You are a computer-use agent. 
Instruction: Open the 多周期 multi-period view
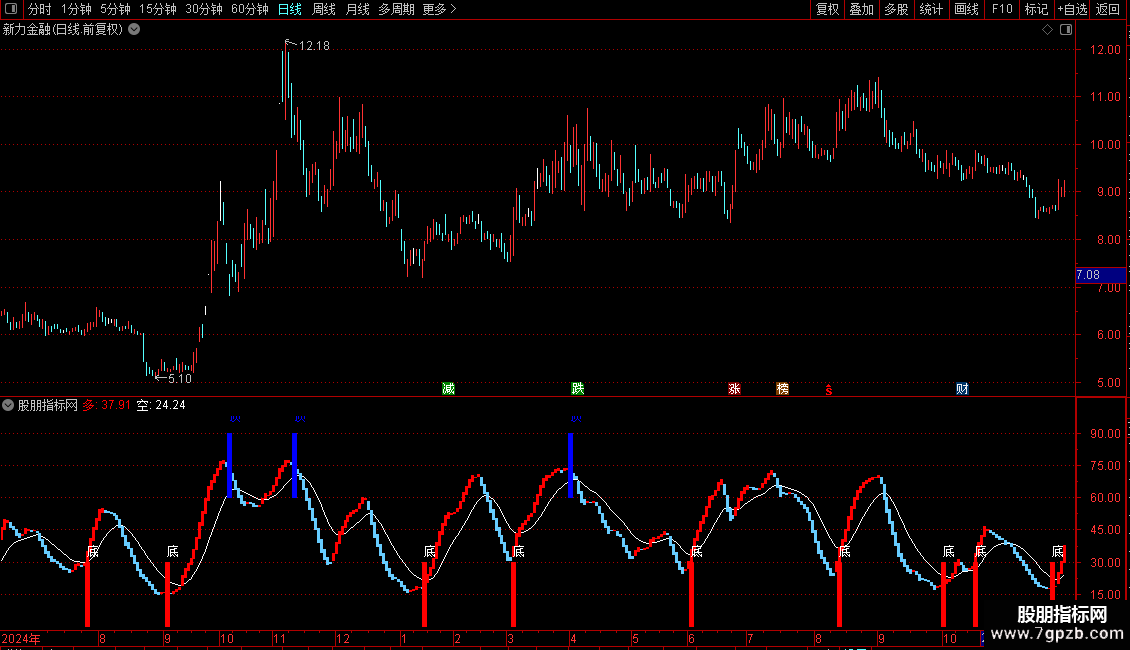396,9
